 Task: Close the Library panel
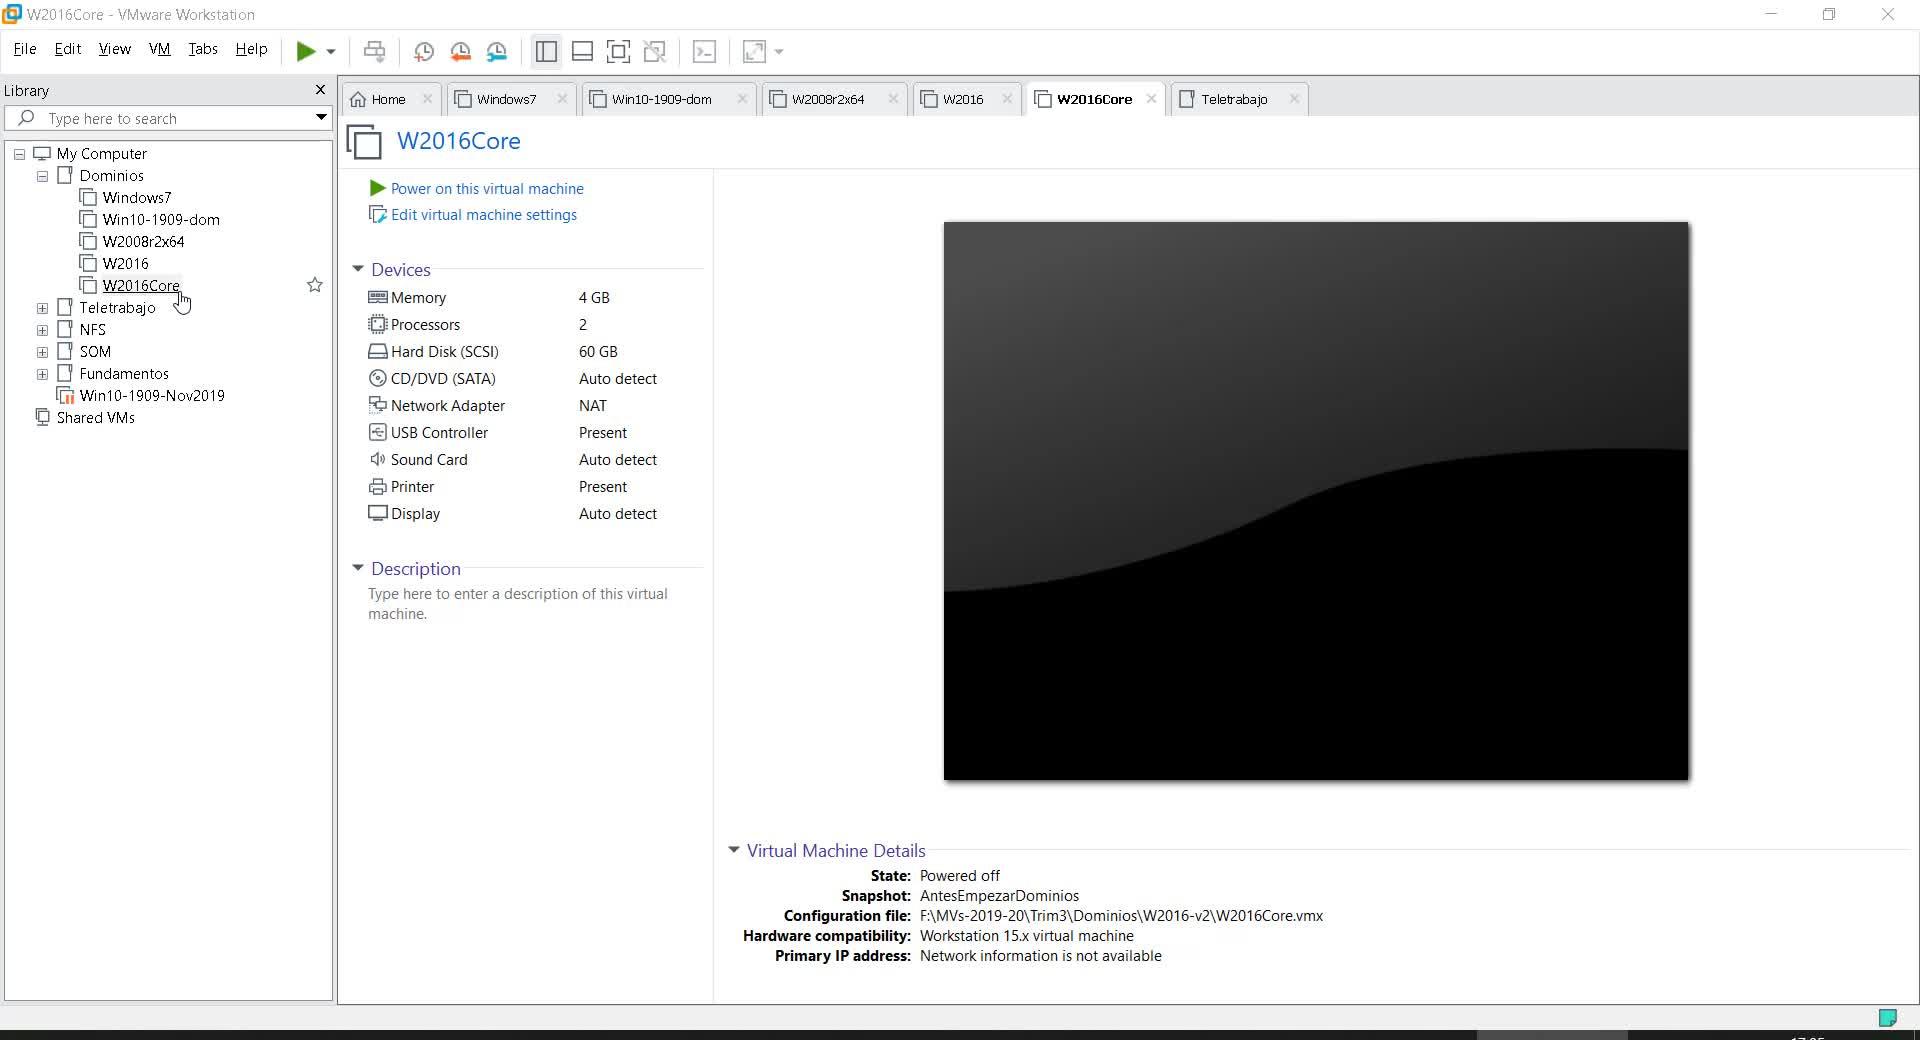[x=320, y=90]
